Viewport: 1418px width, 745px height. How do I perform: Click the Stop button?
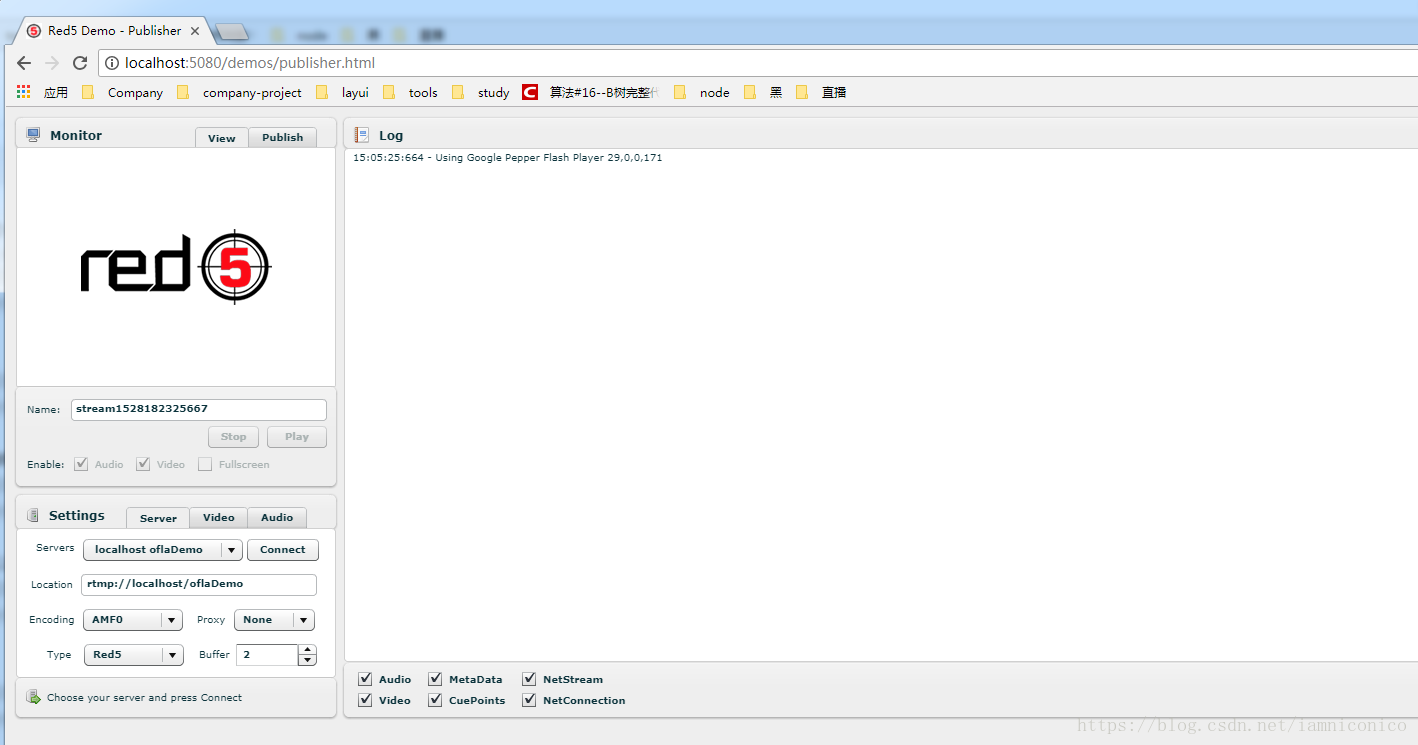(x=233, y=437)
